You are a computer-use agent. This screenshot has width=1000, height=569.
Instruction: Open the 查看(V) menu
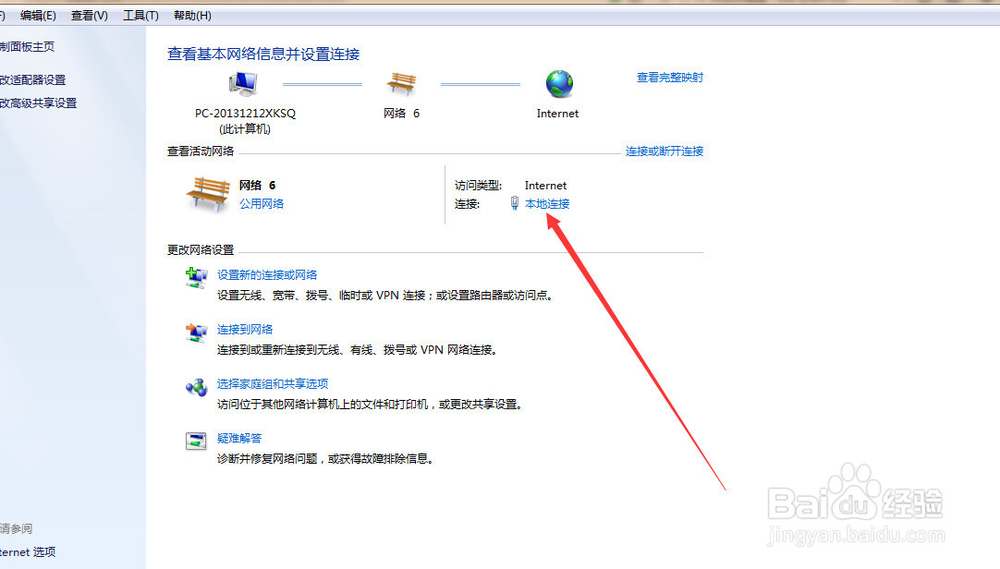point(89,15)
